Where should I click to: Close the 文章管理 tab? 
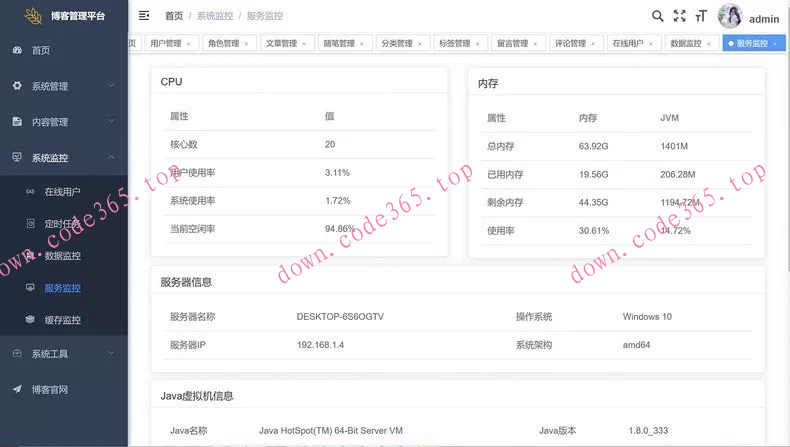point(304,44)
